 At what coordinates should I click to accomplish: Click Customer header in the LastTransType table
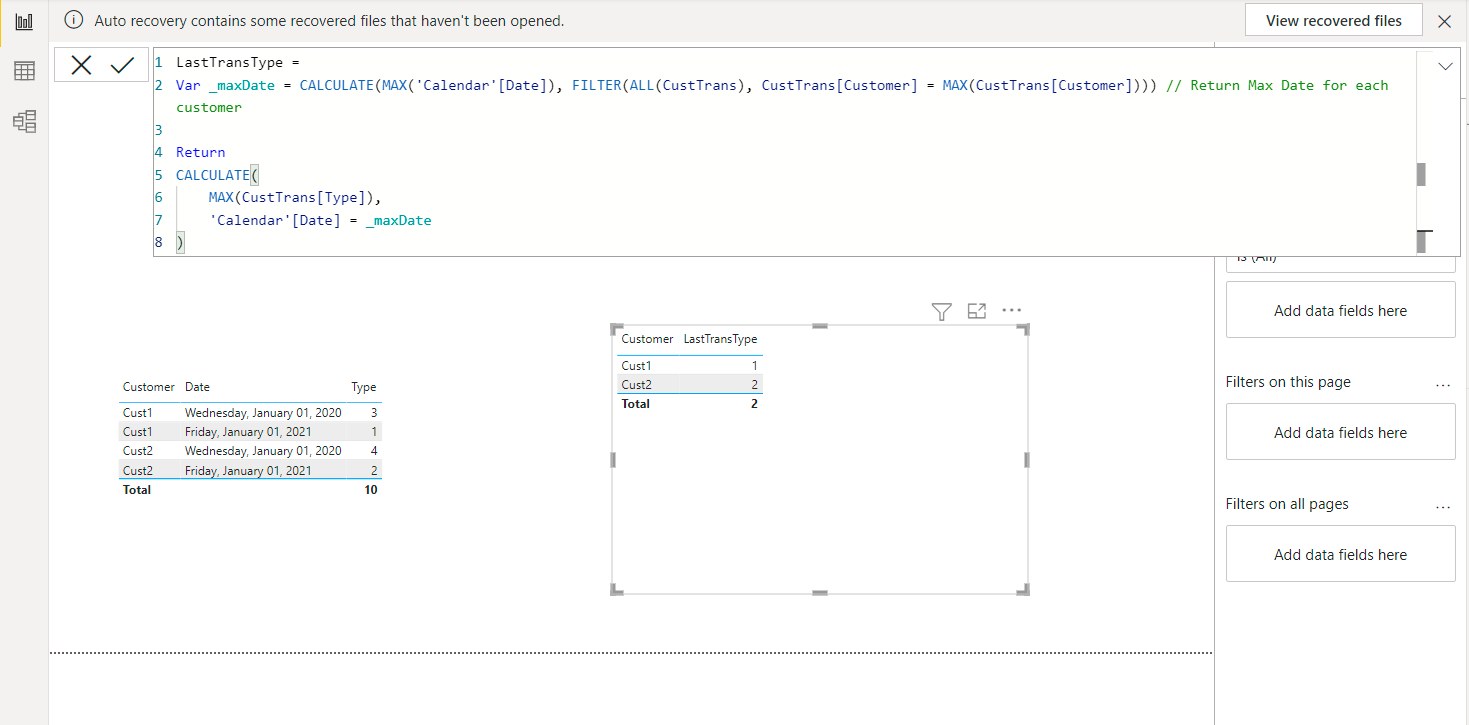tap(647, 339)
